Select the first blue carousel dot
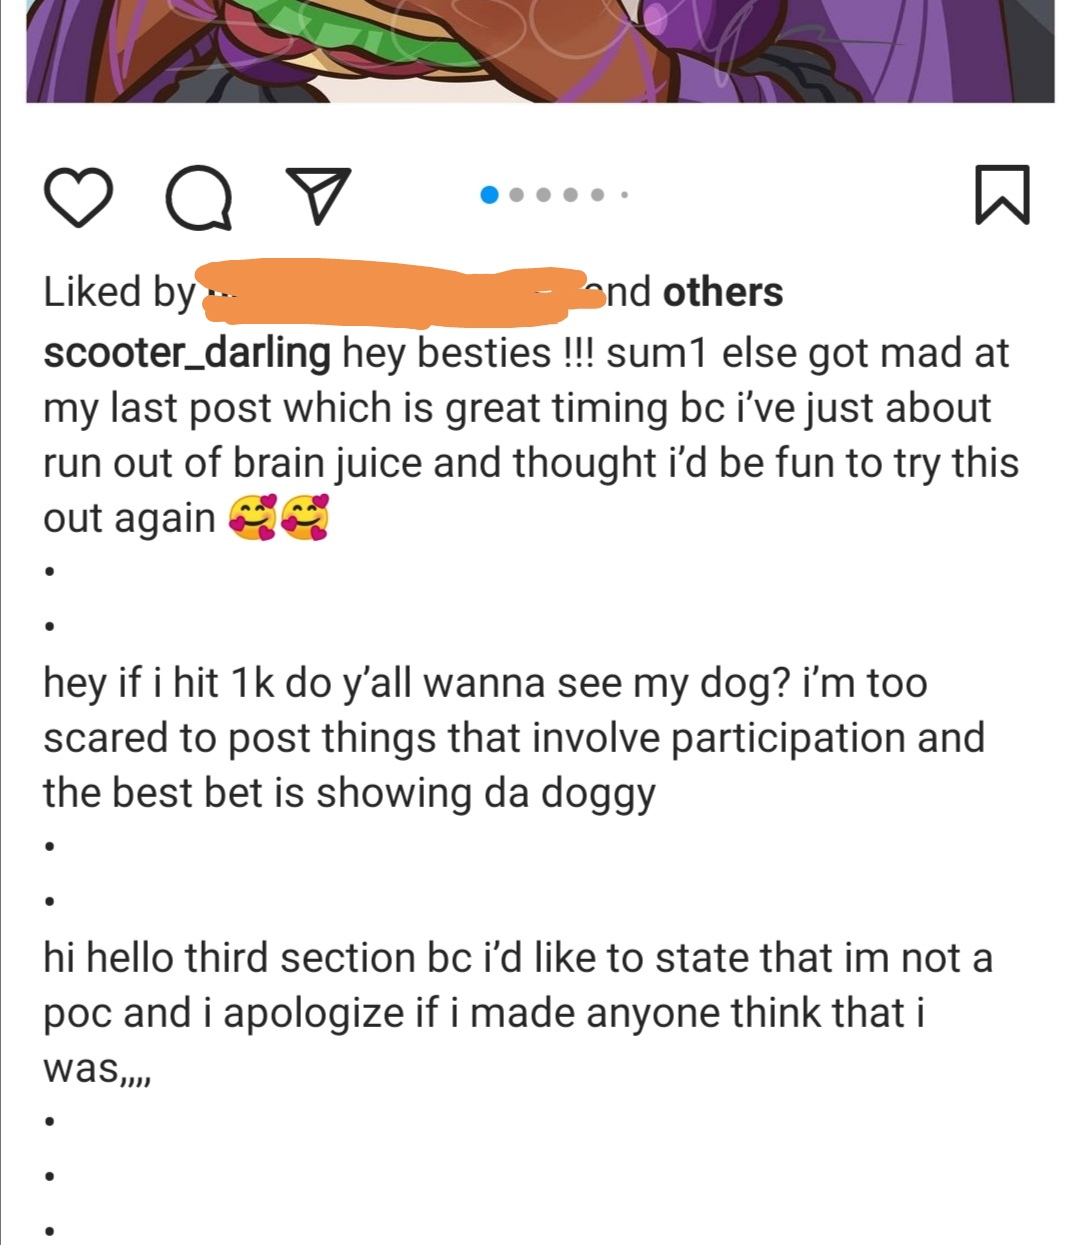The width and height of the screenshot is (1080, 1245). 490,195
